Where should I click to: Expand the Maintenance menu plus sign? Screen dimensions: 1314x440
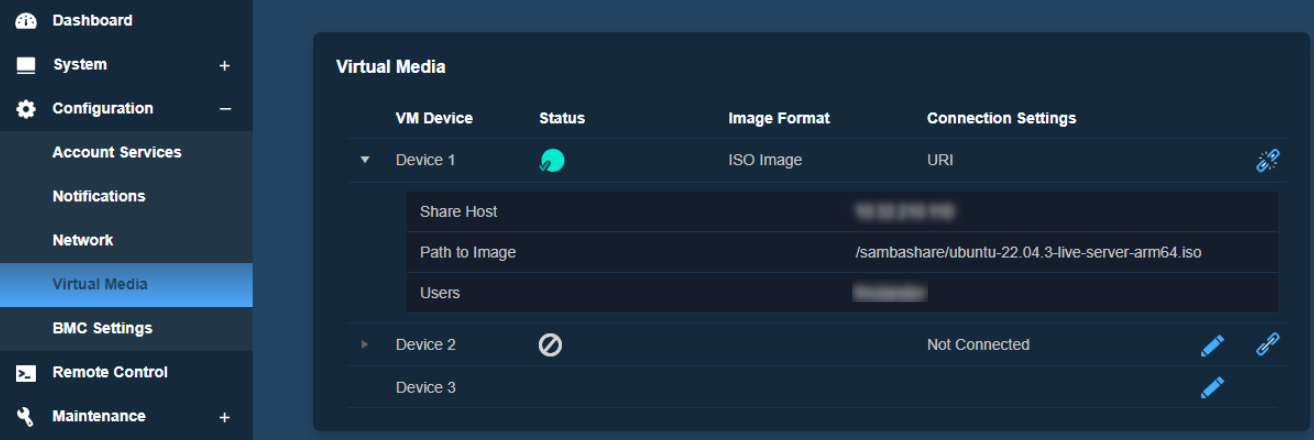pos(224,417)
